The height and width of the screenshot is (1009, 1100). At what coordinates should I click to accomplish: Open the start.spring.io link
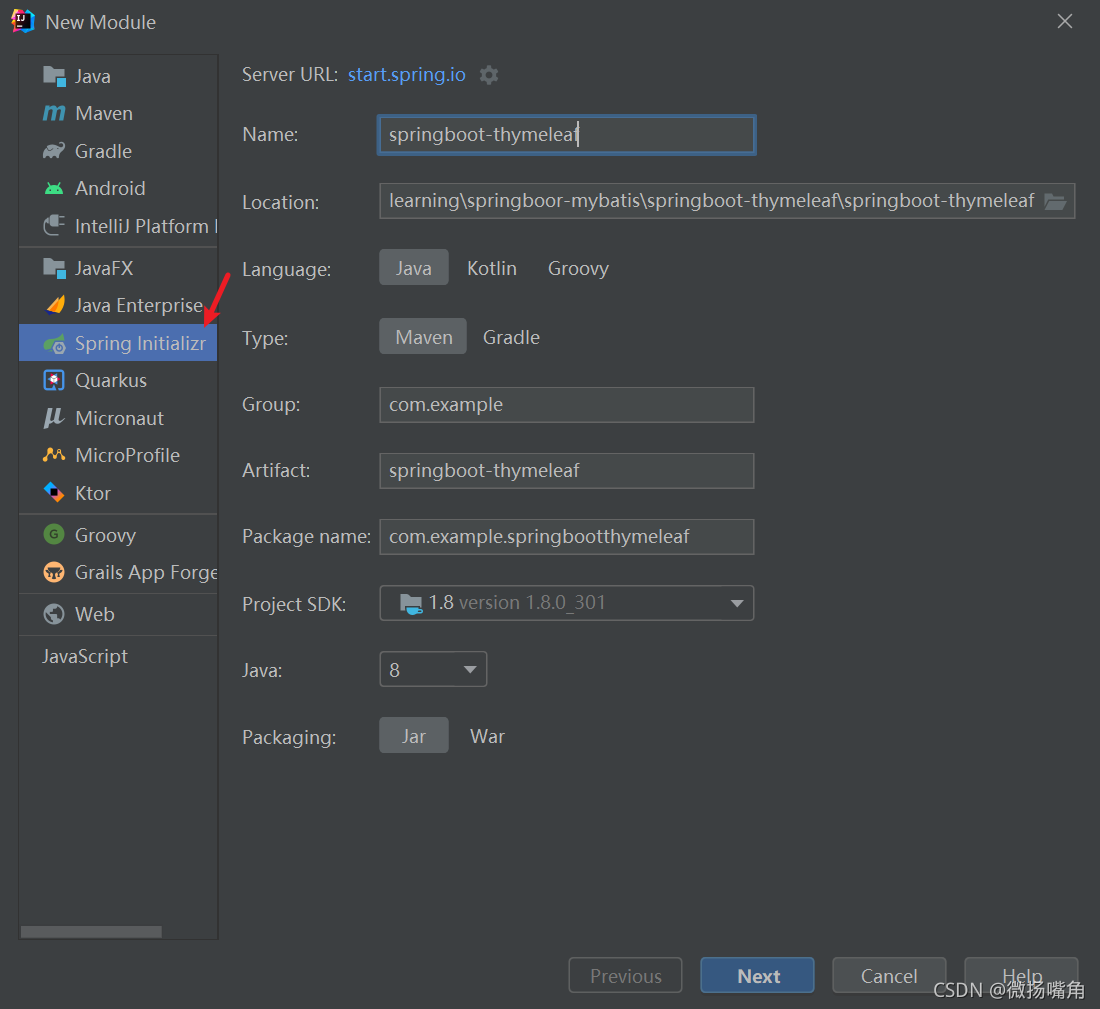pyautogui.click(x=407, y=74)
